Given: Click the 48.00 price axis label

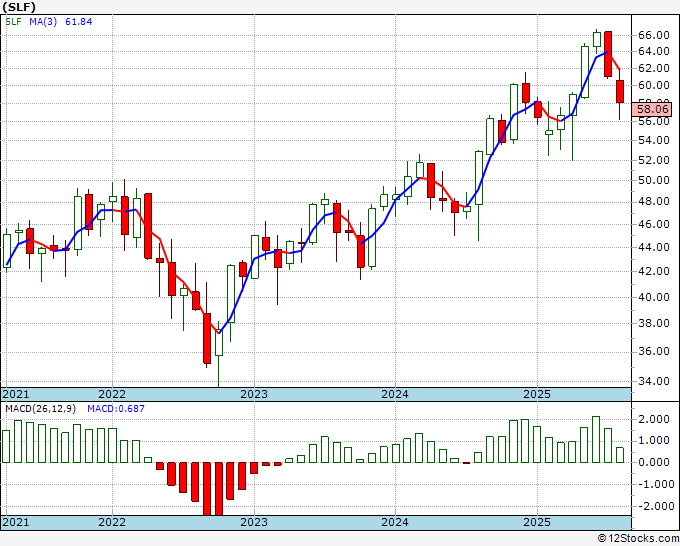Looking at the screenshot, I should (654, 201).
